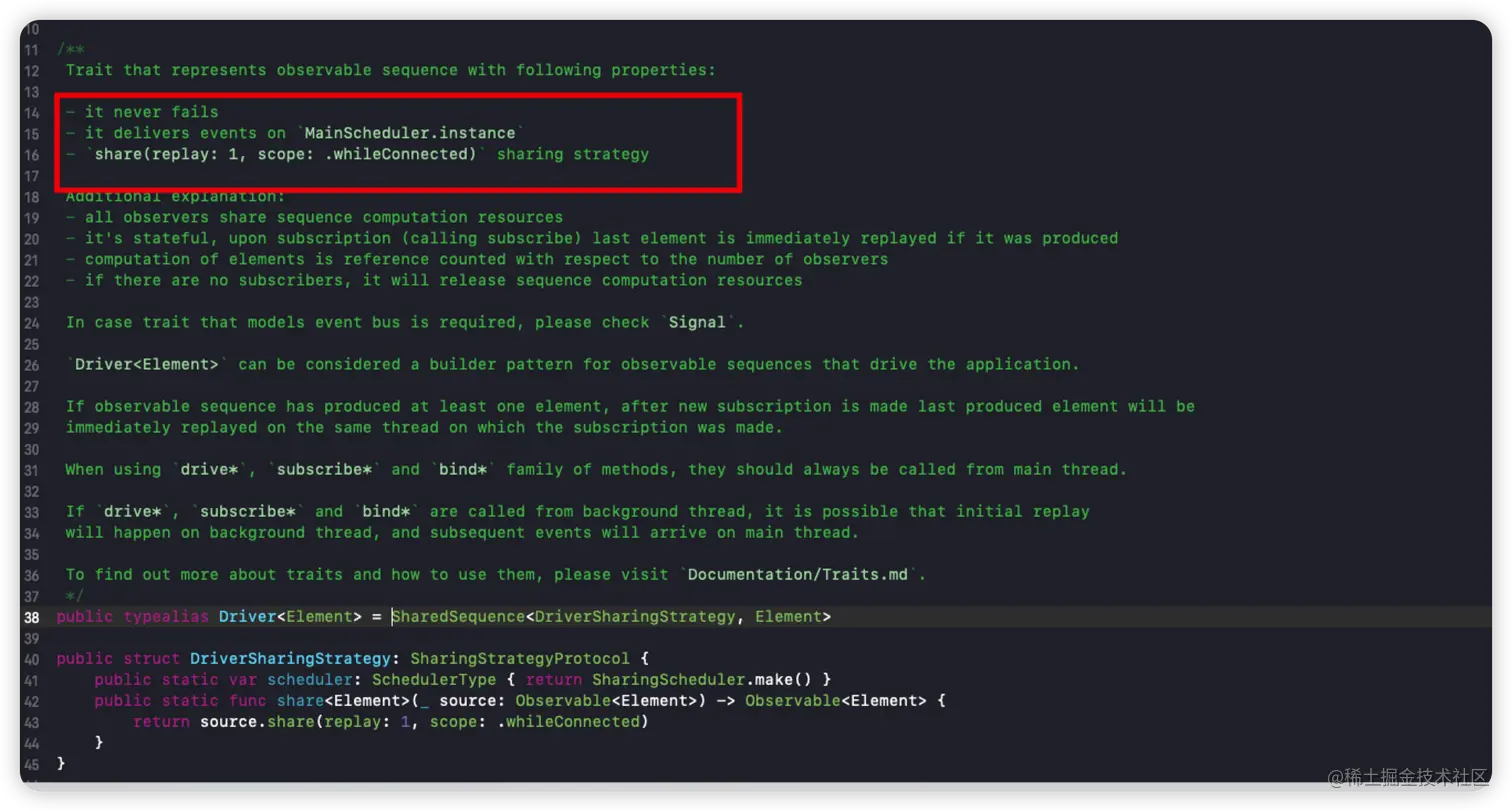This screenshot has width=1512, height=811.
Task: Click line number 24 in the gutter
Action: 31,323
